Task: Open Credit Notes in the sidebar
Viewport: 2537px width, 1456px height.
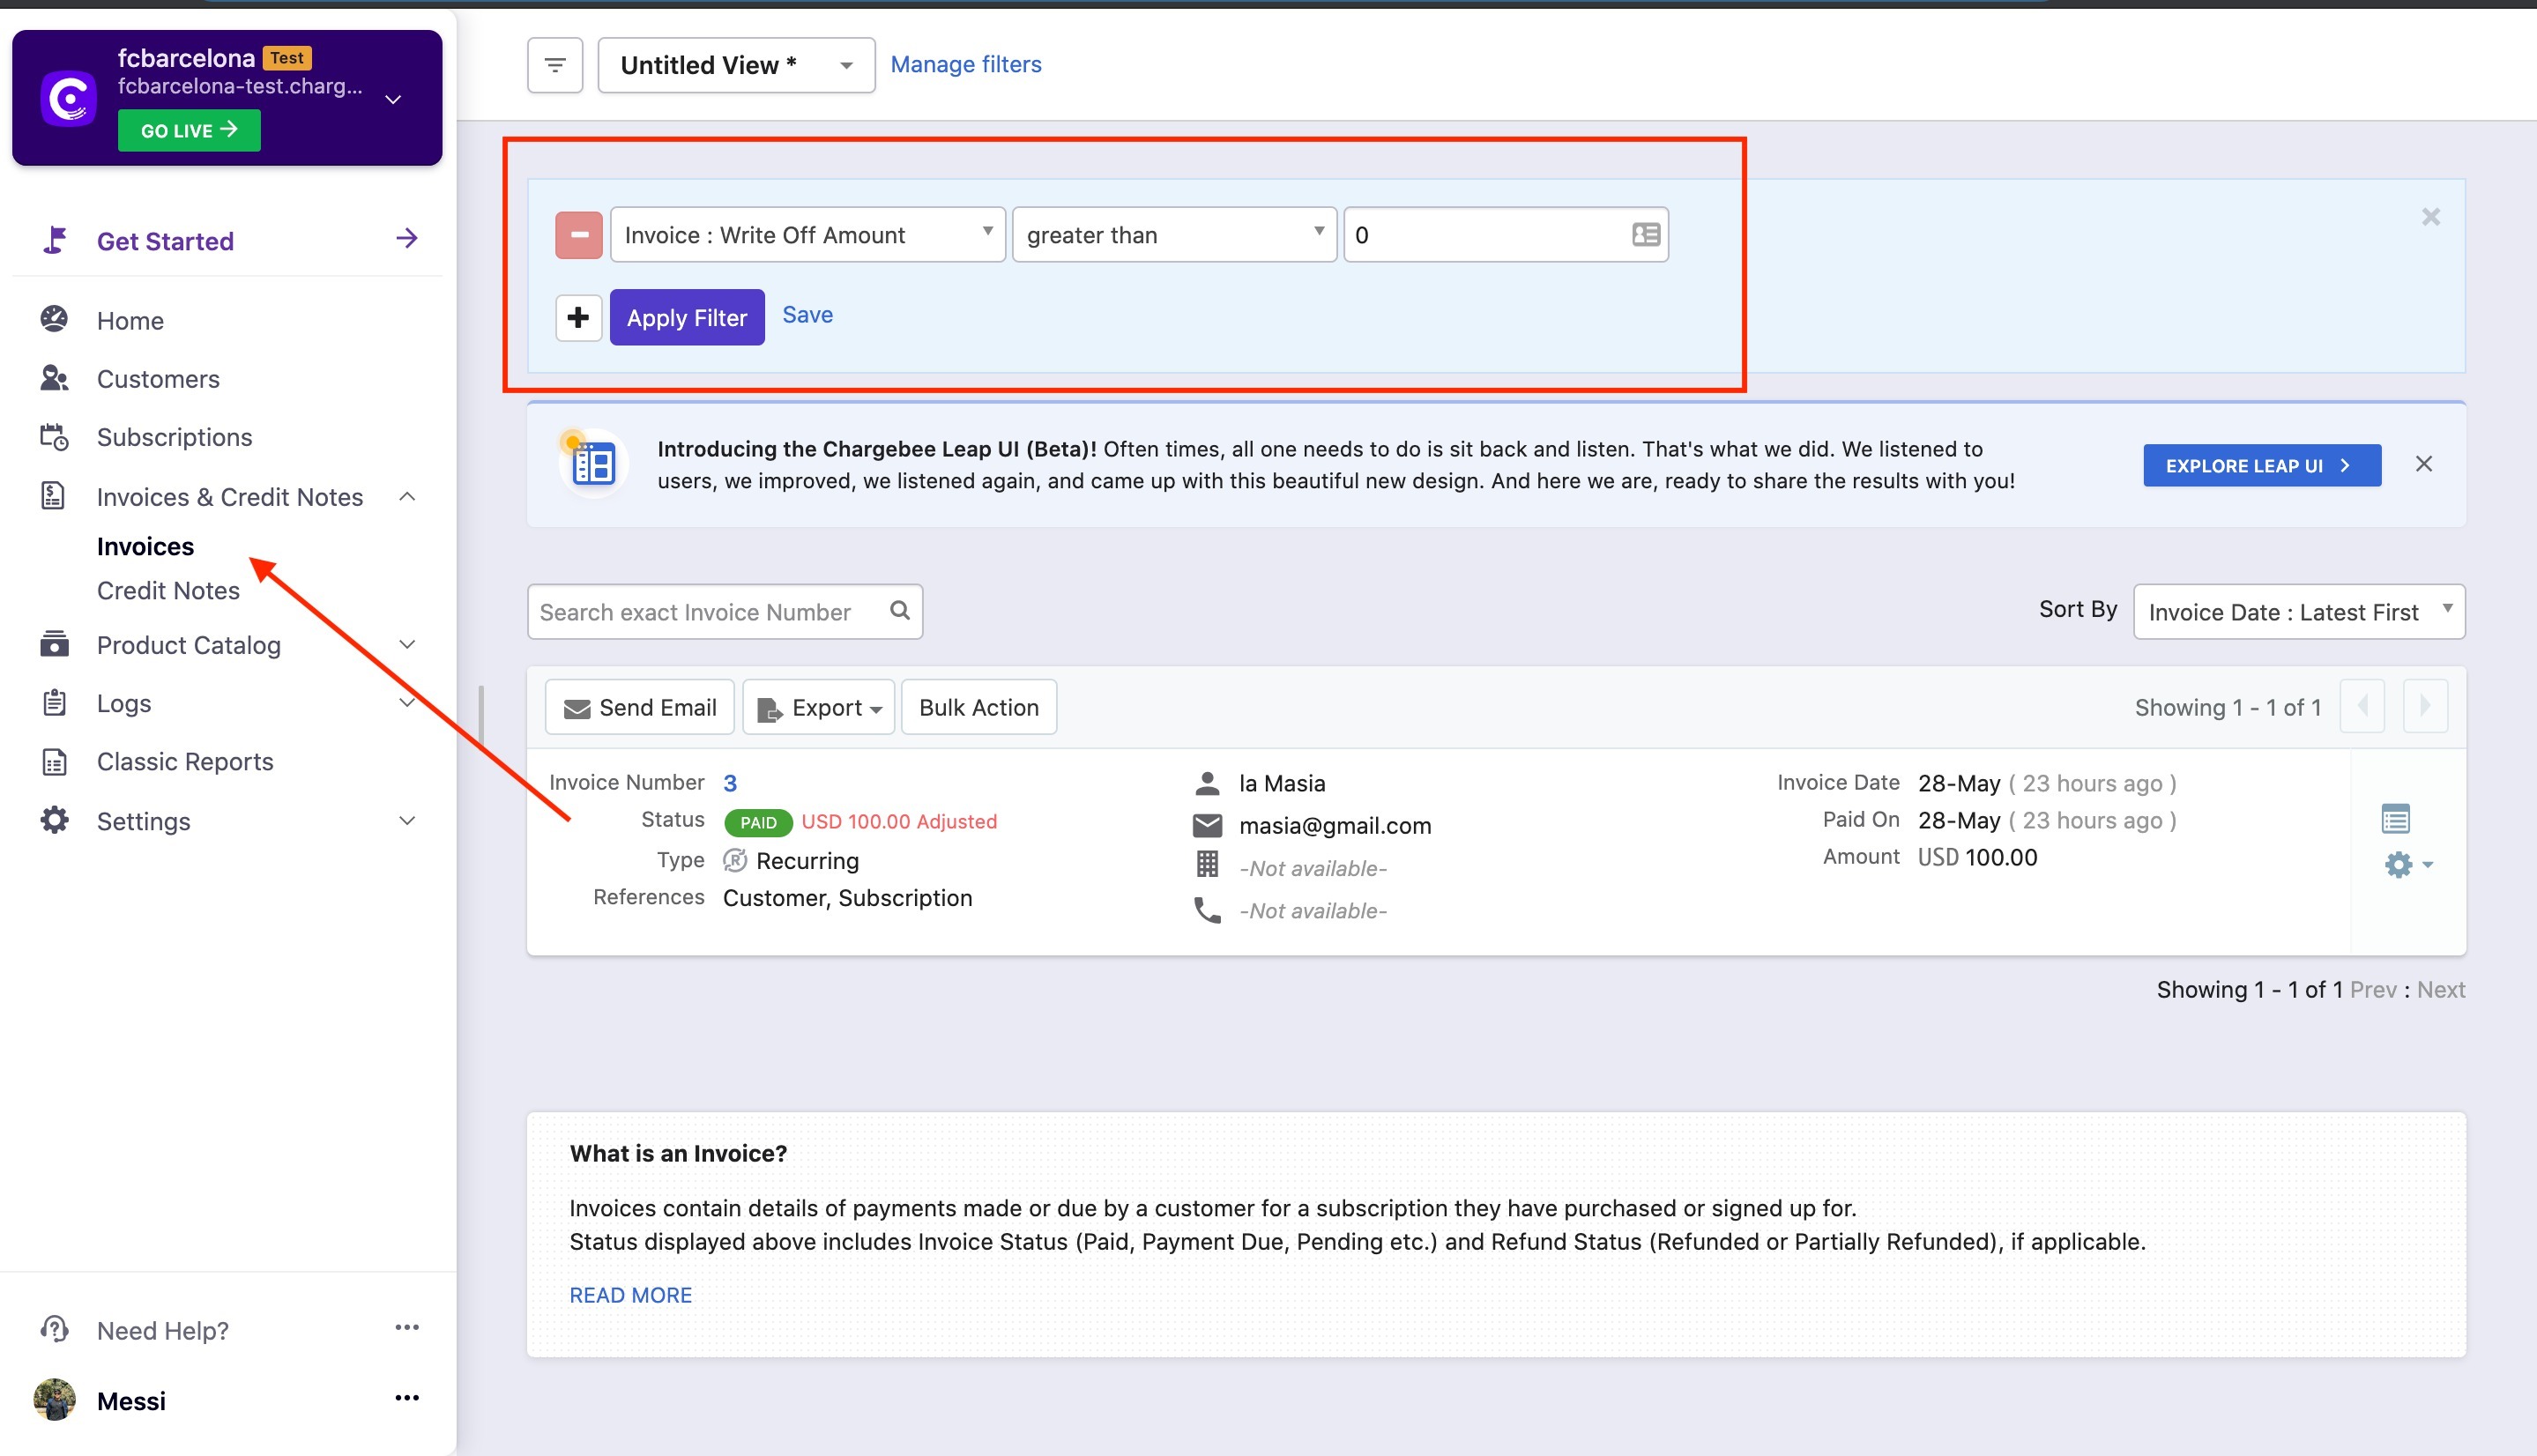Action: tap(168, 590)
